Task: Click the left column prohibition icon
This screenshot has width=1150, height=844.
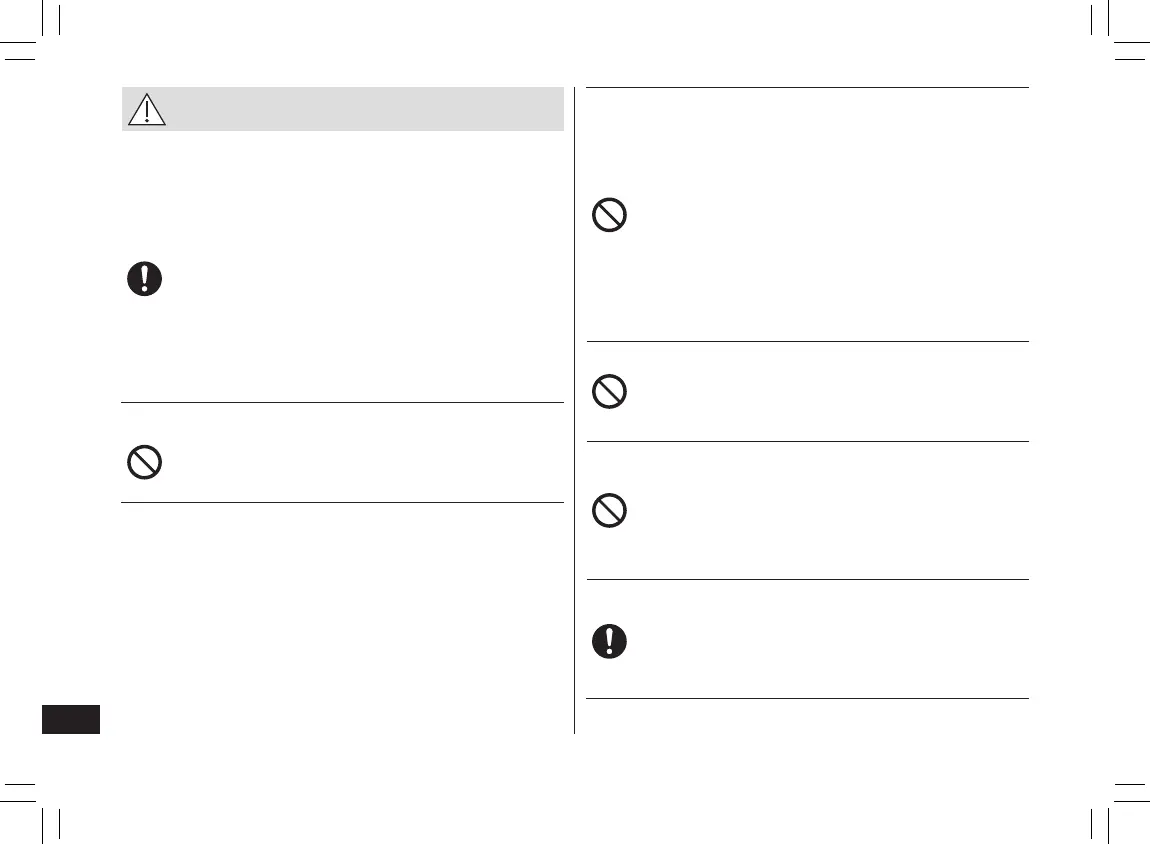Action: 144,462
